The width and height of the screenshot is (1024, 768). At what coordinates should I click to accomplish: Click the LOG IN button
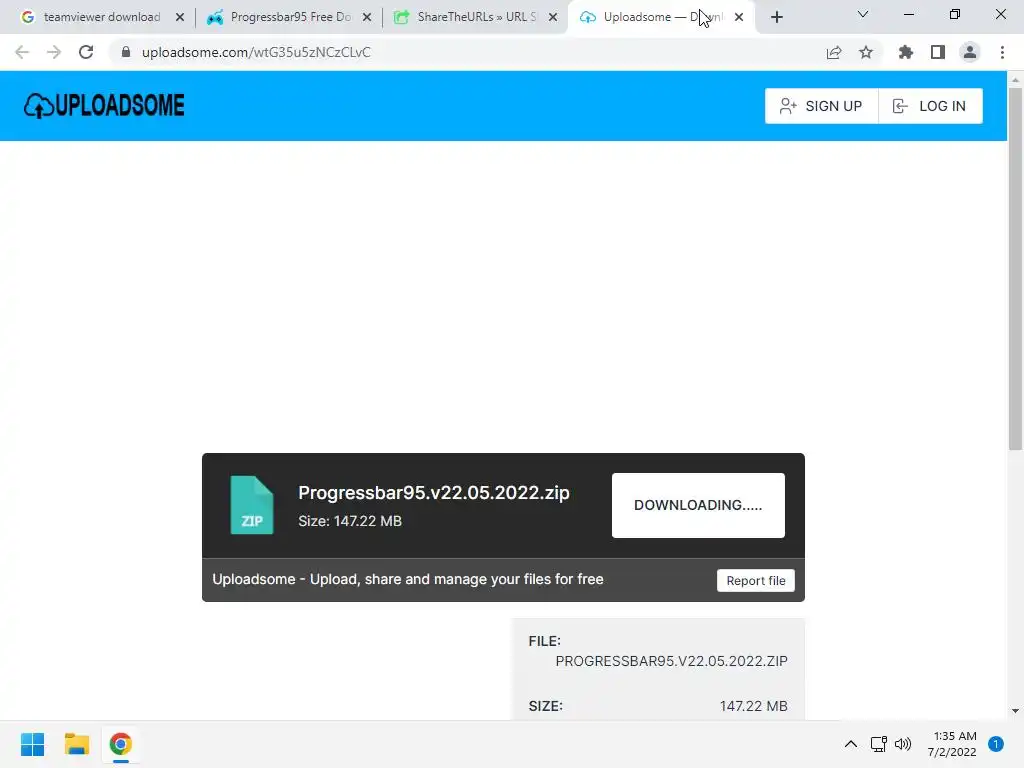(931, 106)
